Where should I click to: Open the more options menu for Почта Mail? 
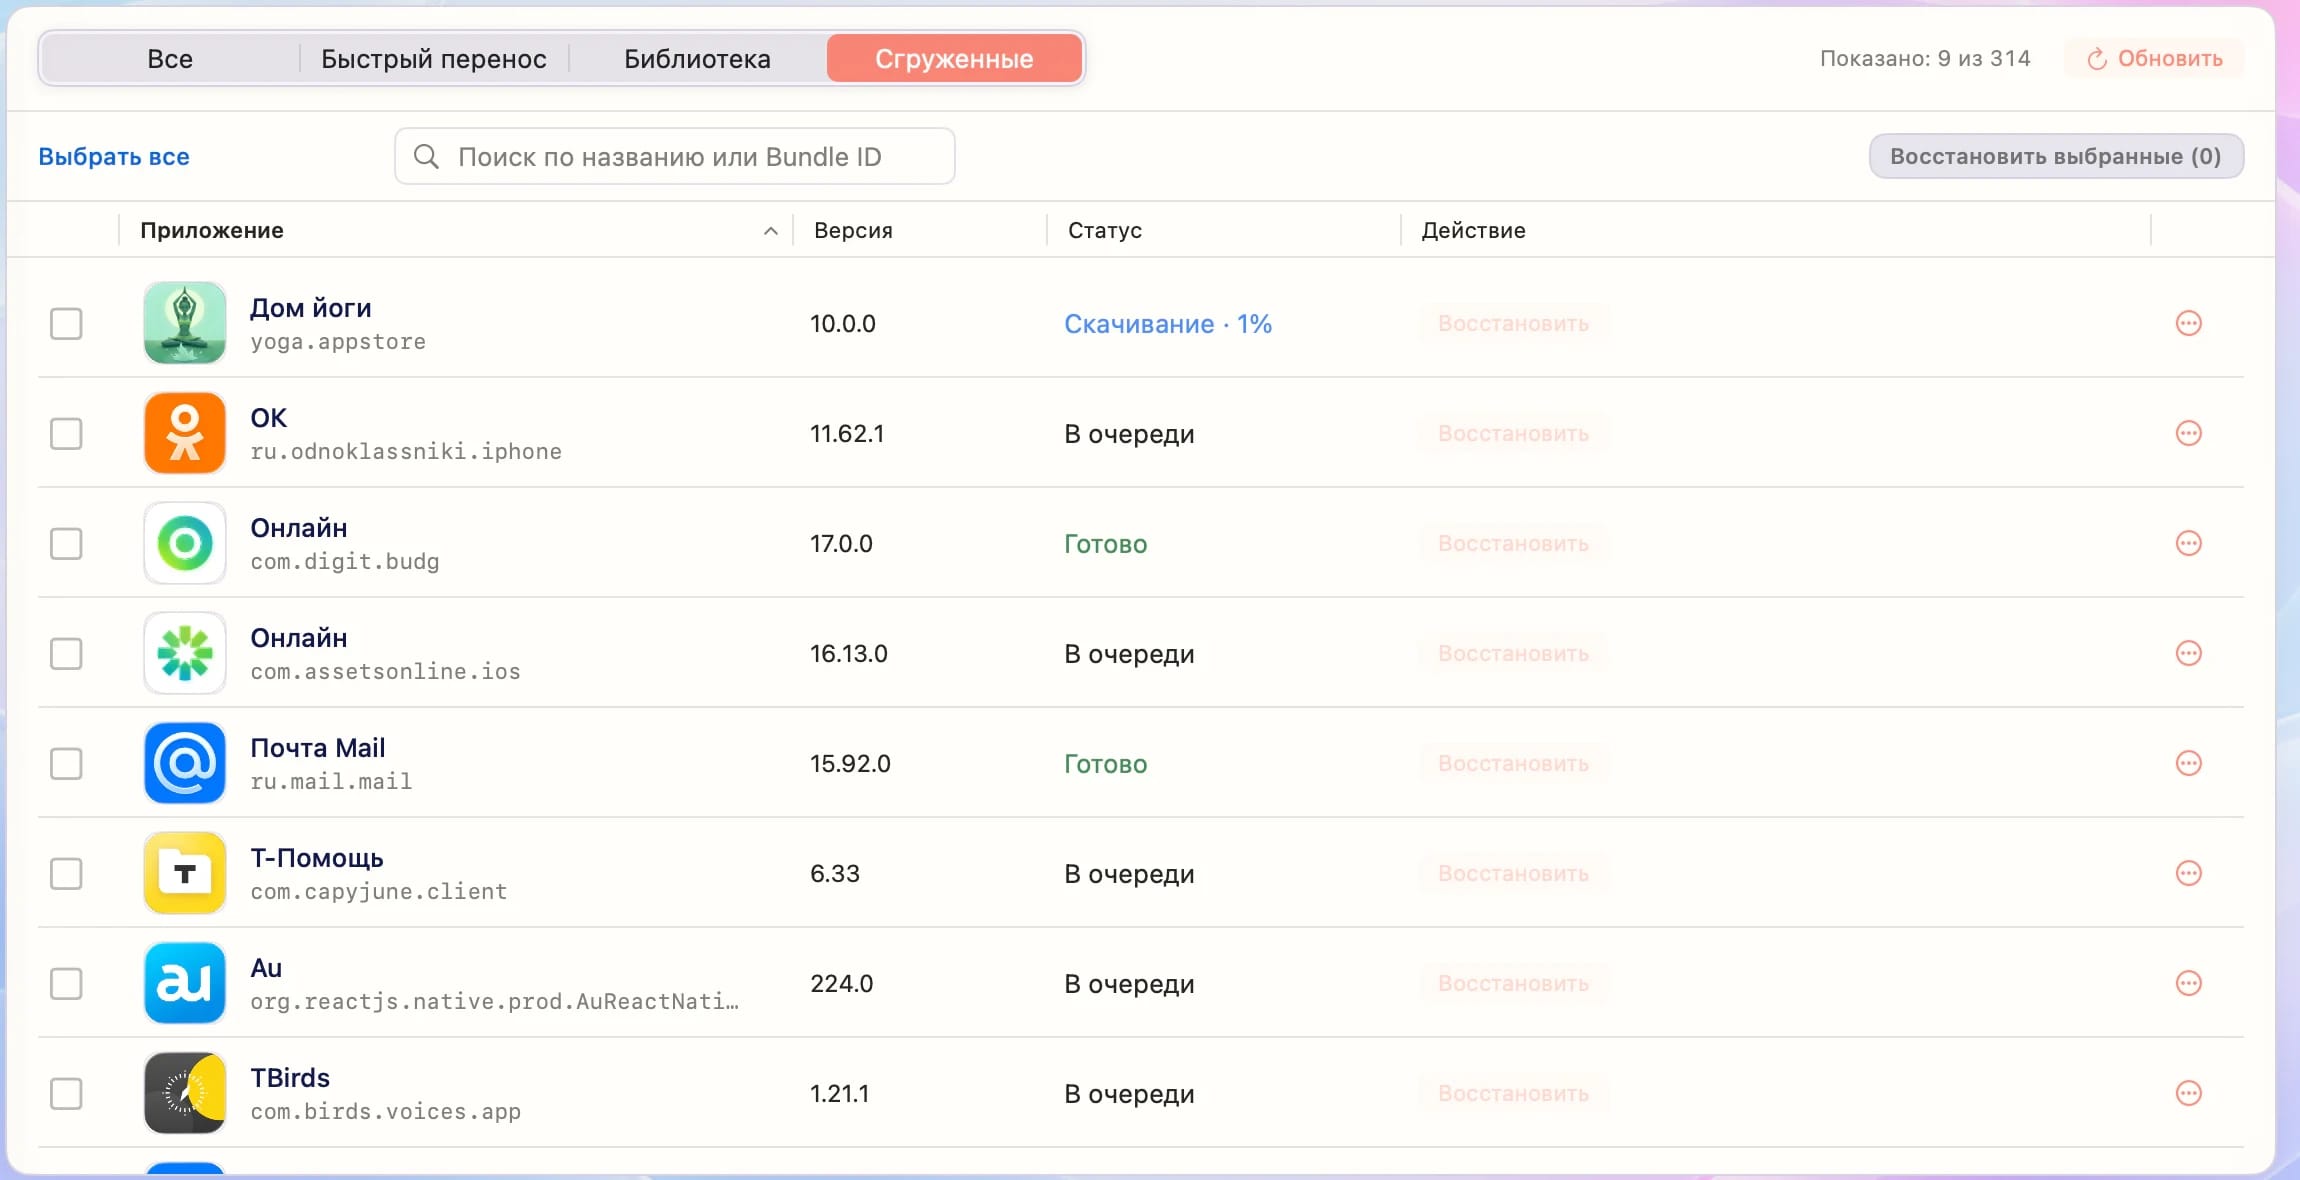pyautogui.click(x=2188, y=763)
